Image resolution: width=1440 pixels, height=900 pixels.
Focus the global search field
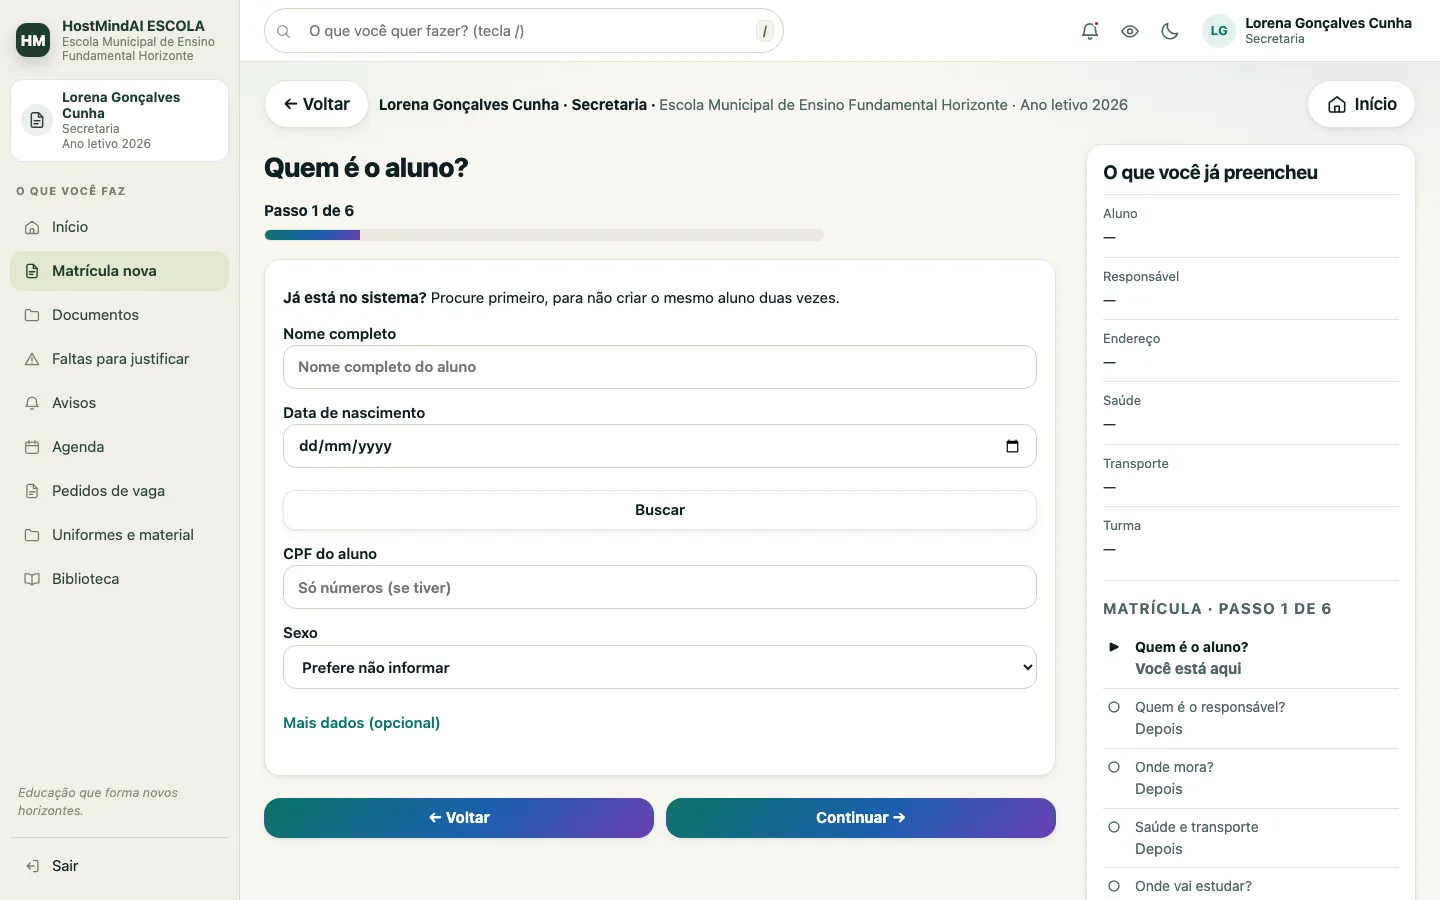click(x=523, y=31)
